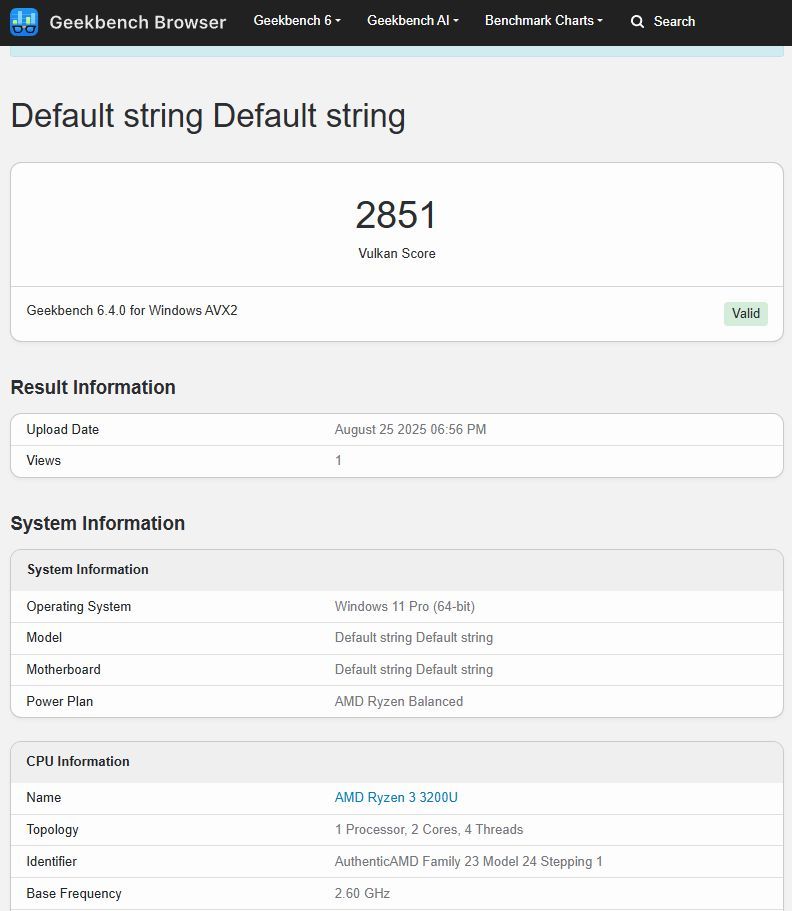Screen dimensions: 792x911
Task: Expand the Geekbench AI dropdown
Action: (x=412, y=21)
